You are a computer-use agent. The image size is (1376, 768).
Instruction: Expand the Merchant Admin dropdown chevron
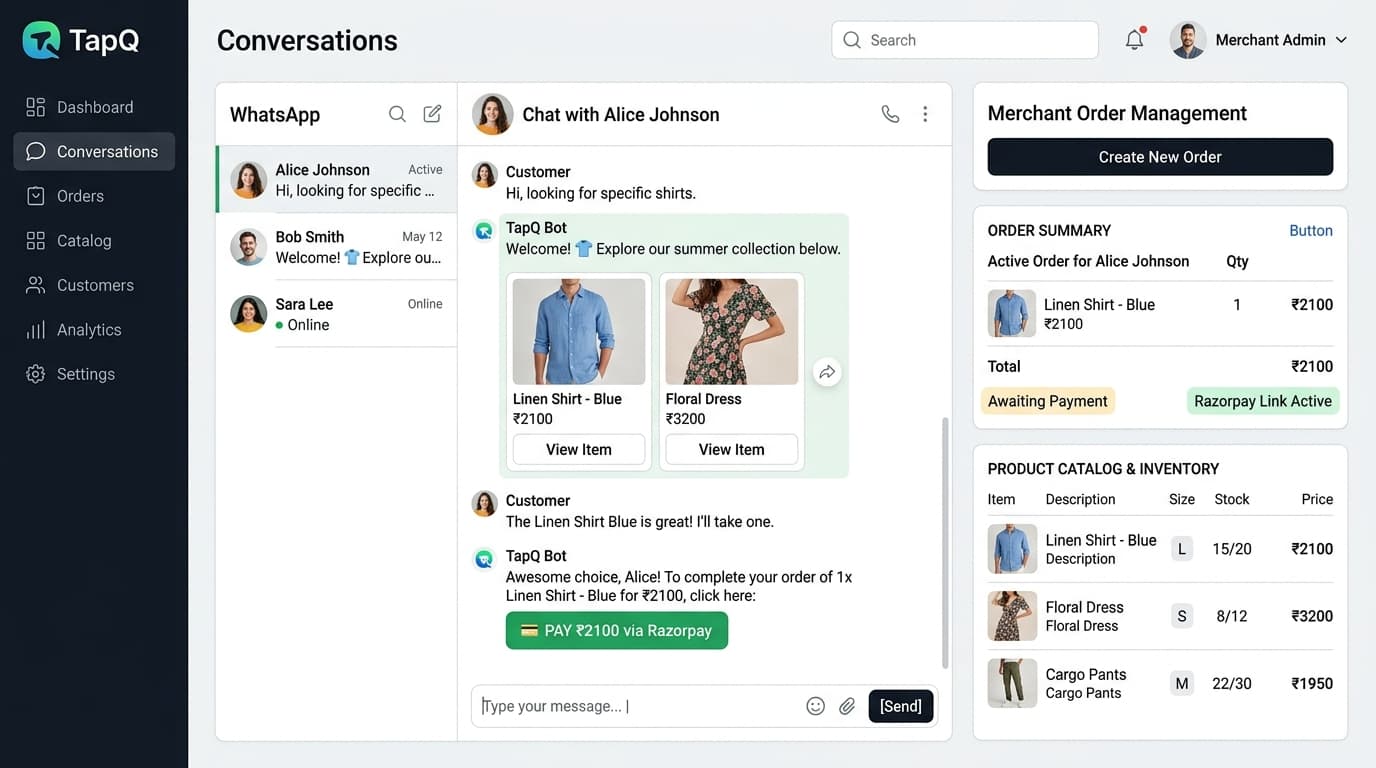coord(1341,40)
